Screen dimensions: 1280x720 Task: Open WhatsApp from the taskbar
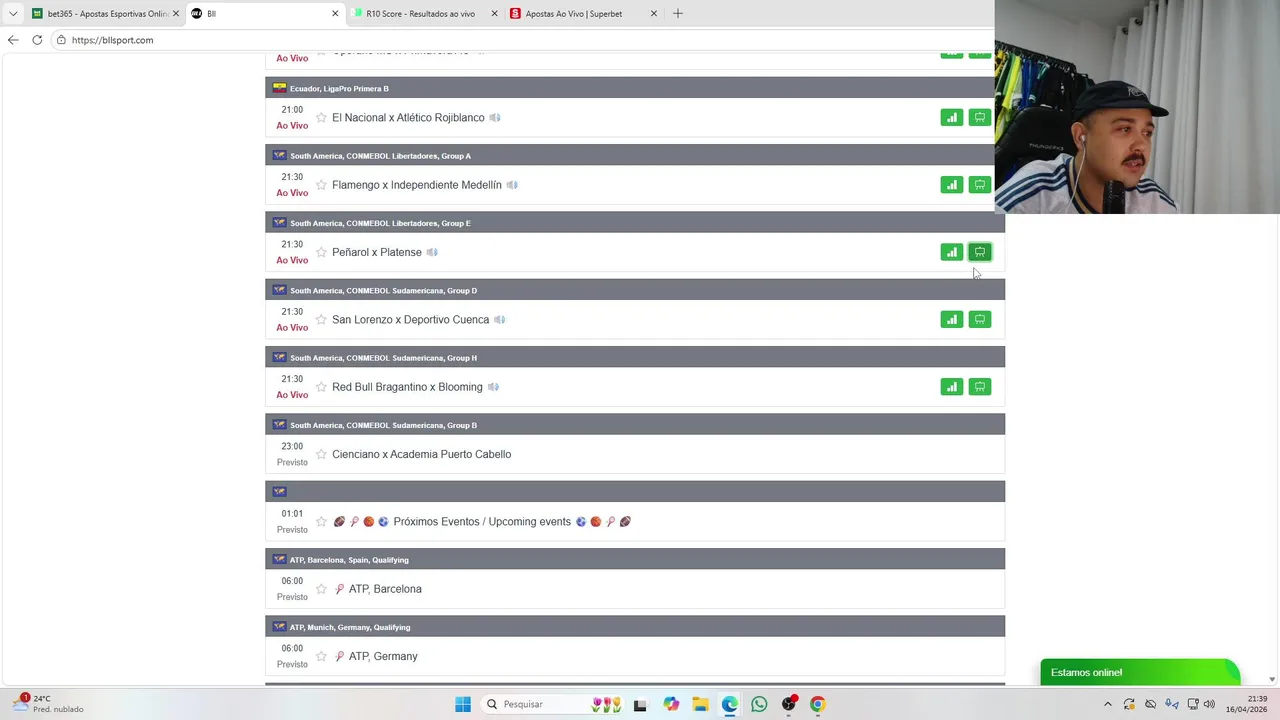[x=759, y=704]
